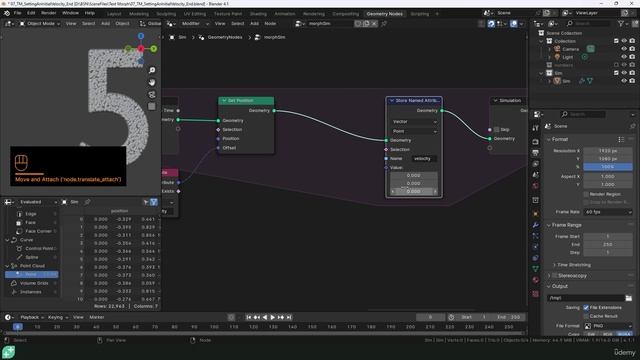
Task: Open the green Object Data properties tab
Action: coord(536,269)
